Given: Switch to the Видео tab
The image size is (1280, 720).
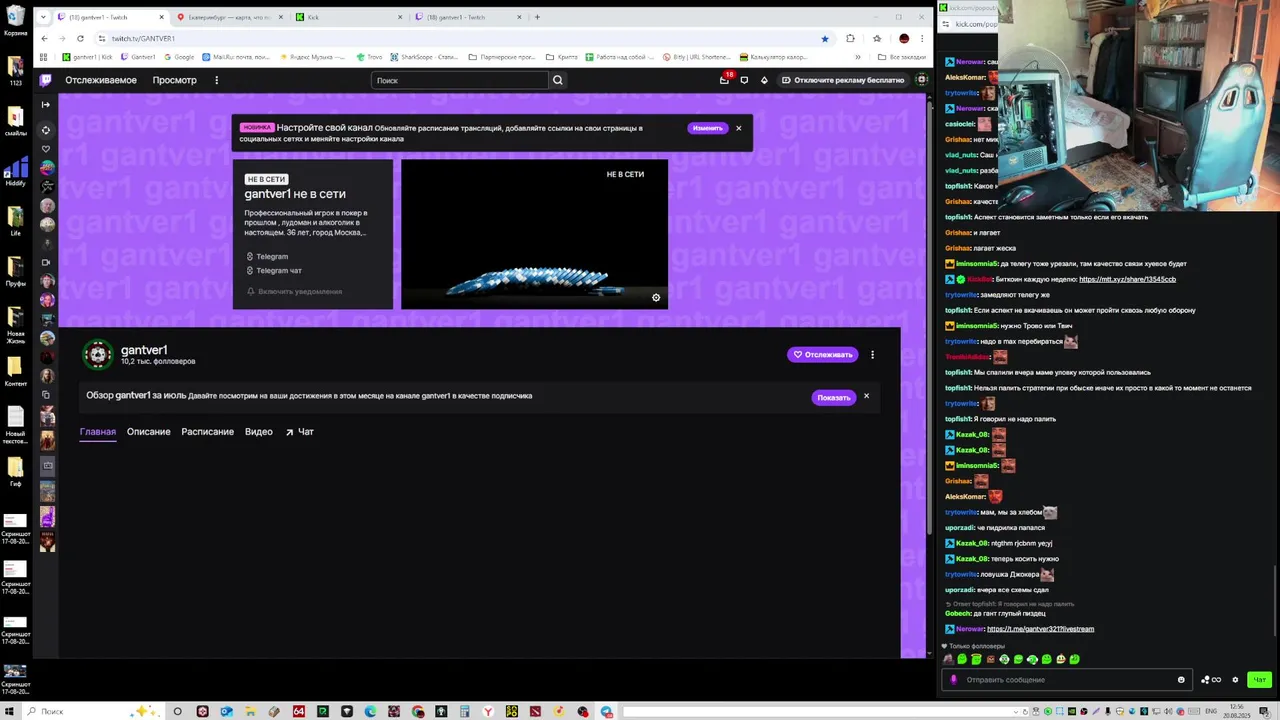Looking at the screenshot, I should (x=259, y=432).
